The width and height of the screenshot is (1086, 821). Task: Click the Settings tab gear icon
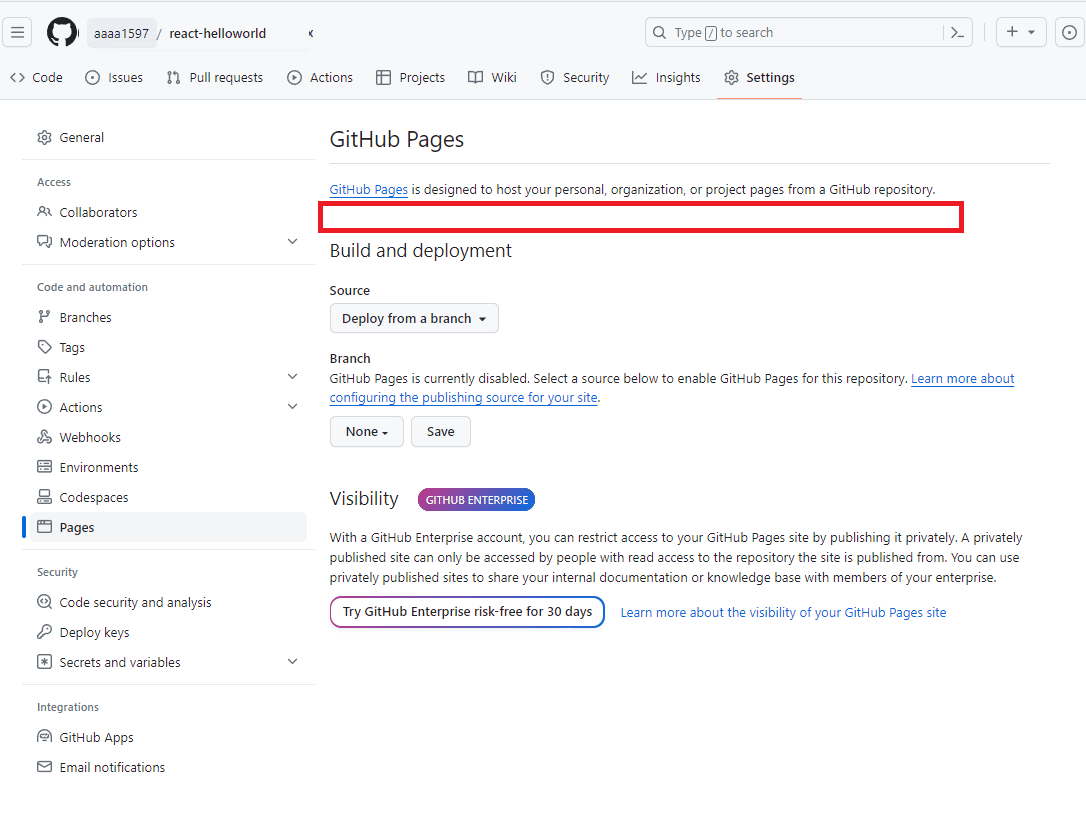731,78
